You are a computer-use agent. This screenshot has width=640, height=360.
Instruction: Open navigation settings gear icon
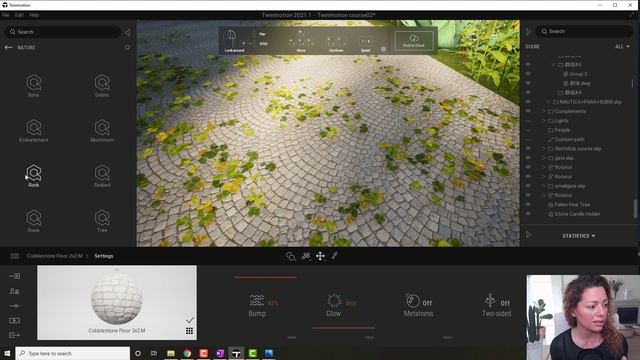[383, 49]
